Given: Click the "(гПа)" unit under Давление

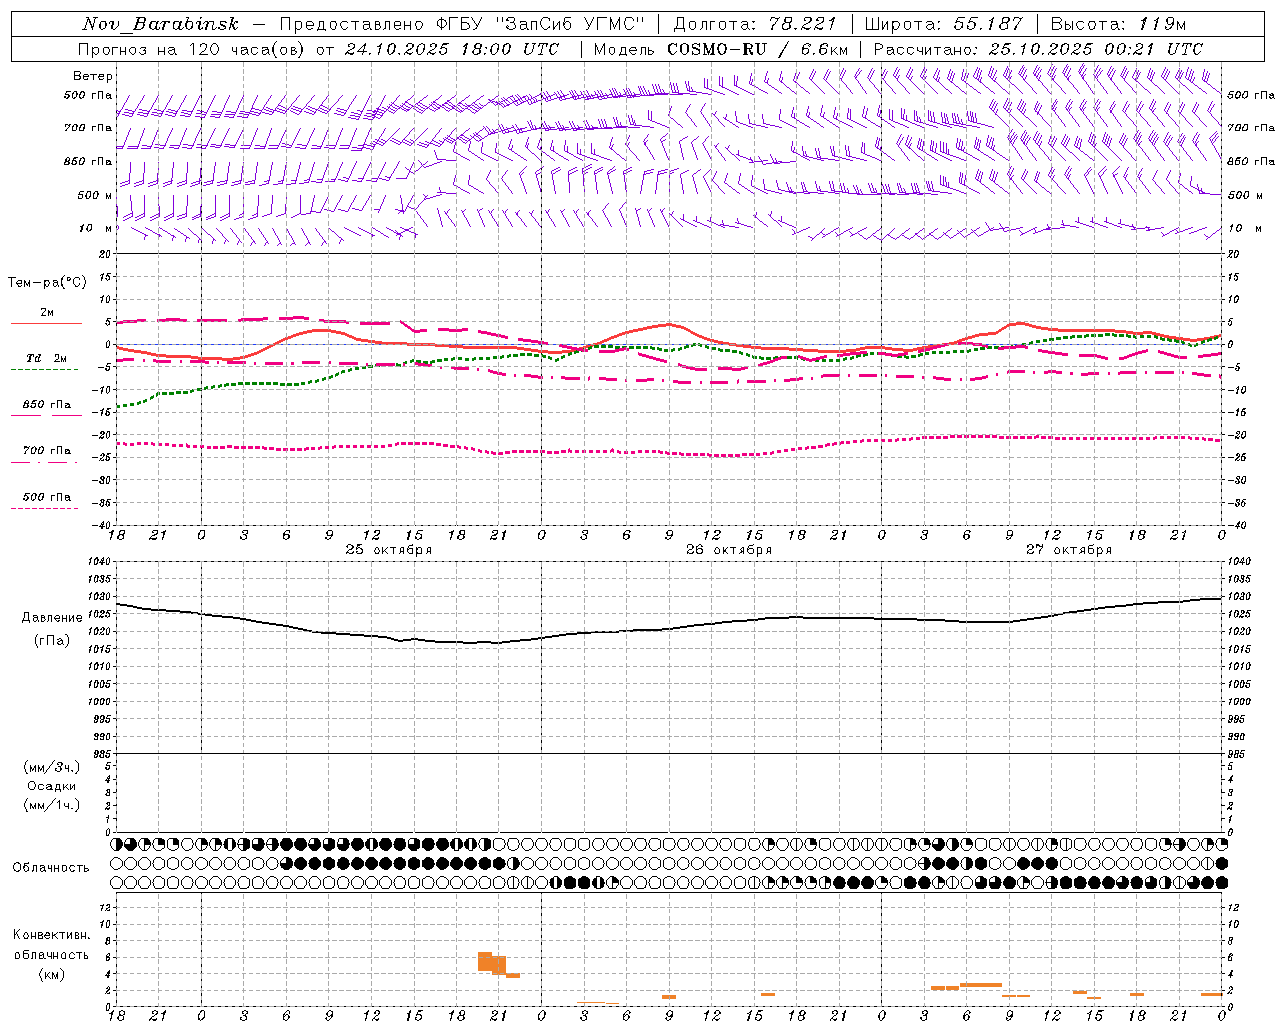Looking at the screenshot, I should coord(52,640).
